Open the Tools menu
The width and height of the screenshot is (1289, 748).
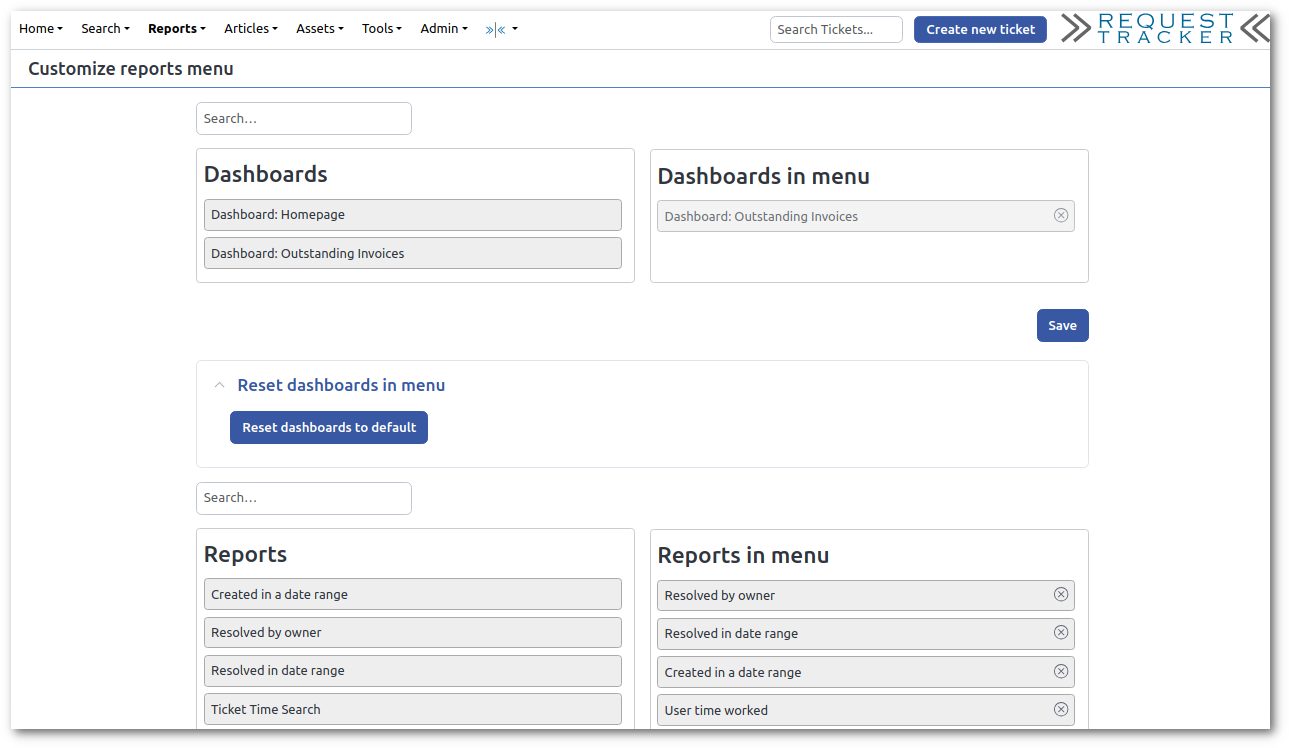coord(381,29)
